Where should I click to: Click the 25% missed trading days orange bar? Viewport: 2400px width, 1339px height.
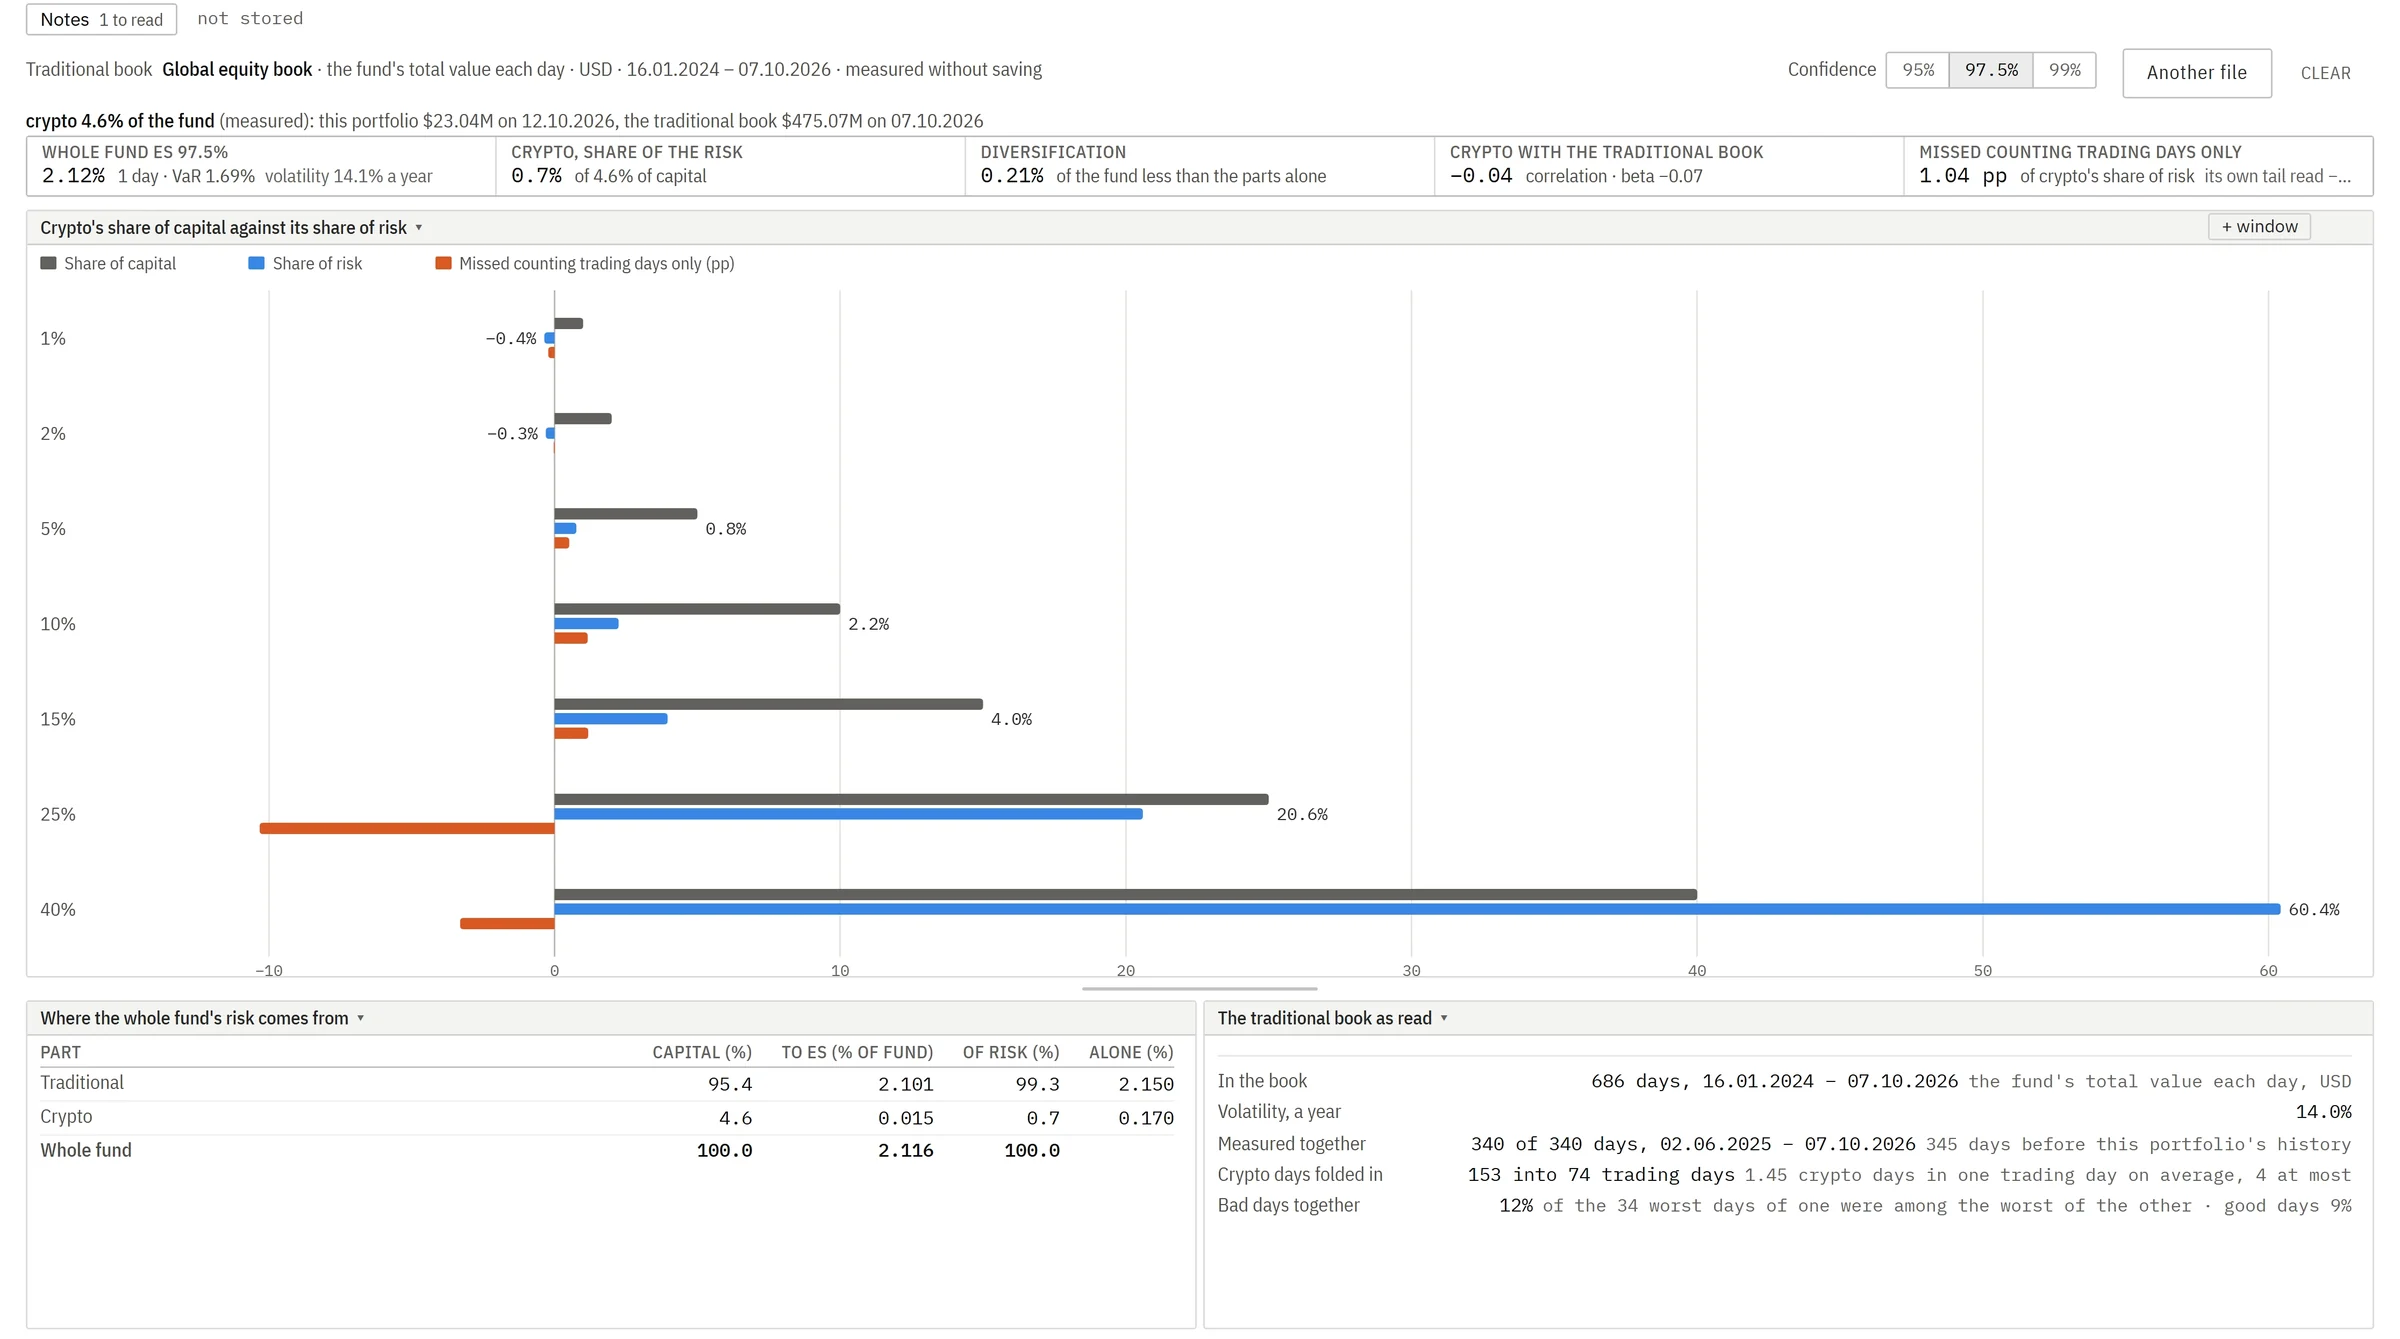pyautogui.click(x=407, y=828)
